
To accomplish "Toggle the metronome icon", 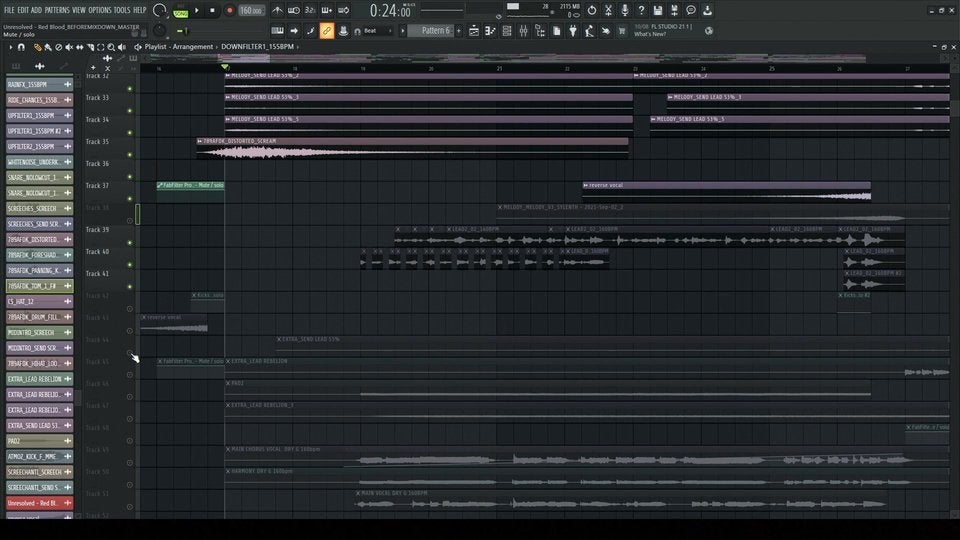I will tap(277, 10).
